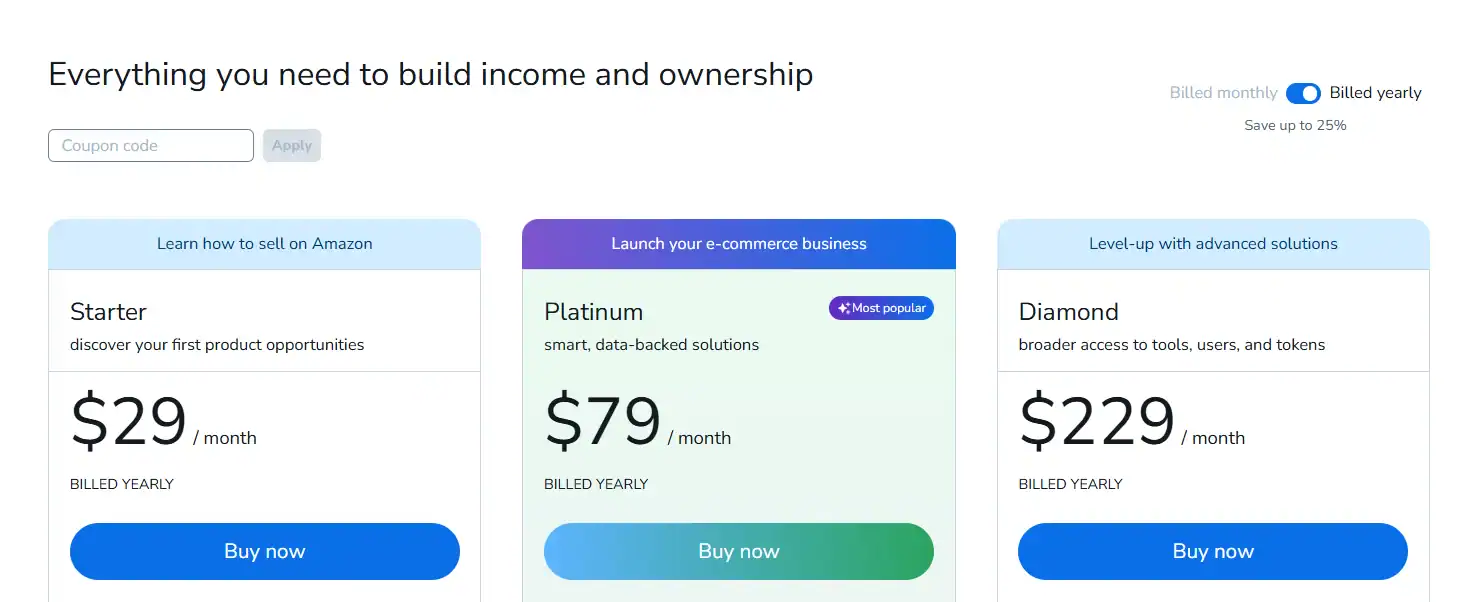Click the Level-up with advanced solutions header

pos(1213,244)
